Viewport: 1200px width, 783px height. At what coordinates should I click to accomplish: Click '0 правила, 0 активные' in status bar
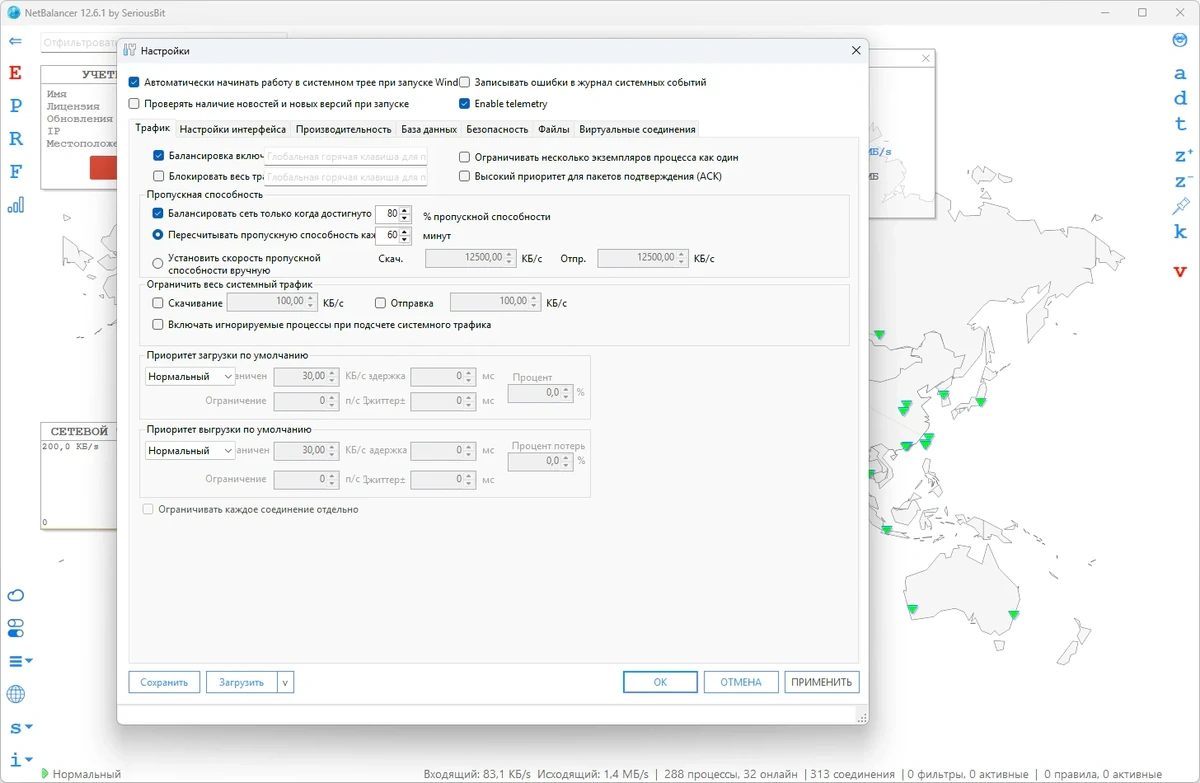[1101, 774]
